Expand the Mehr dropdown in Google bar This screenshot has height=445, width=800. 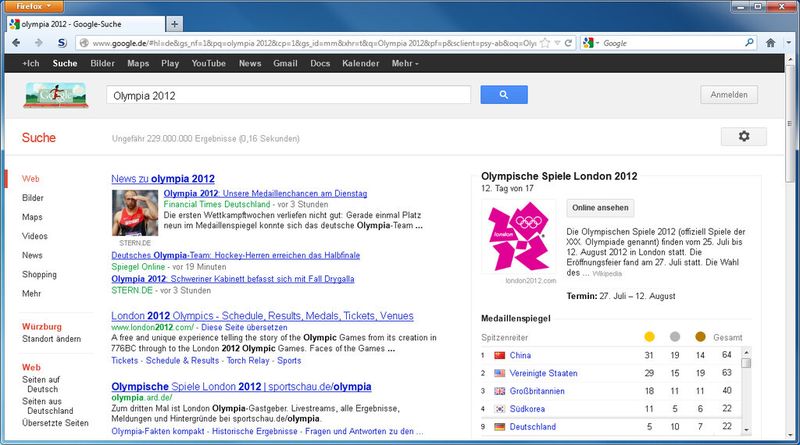point(405,63)
